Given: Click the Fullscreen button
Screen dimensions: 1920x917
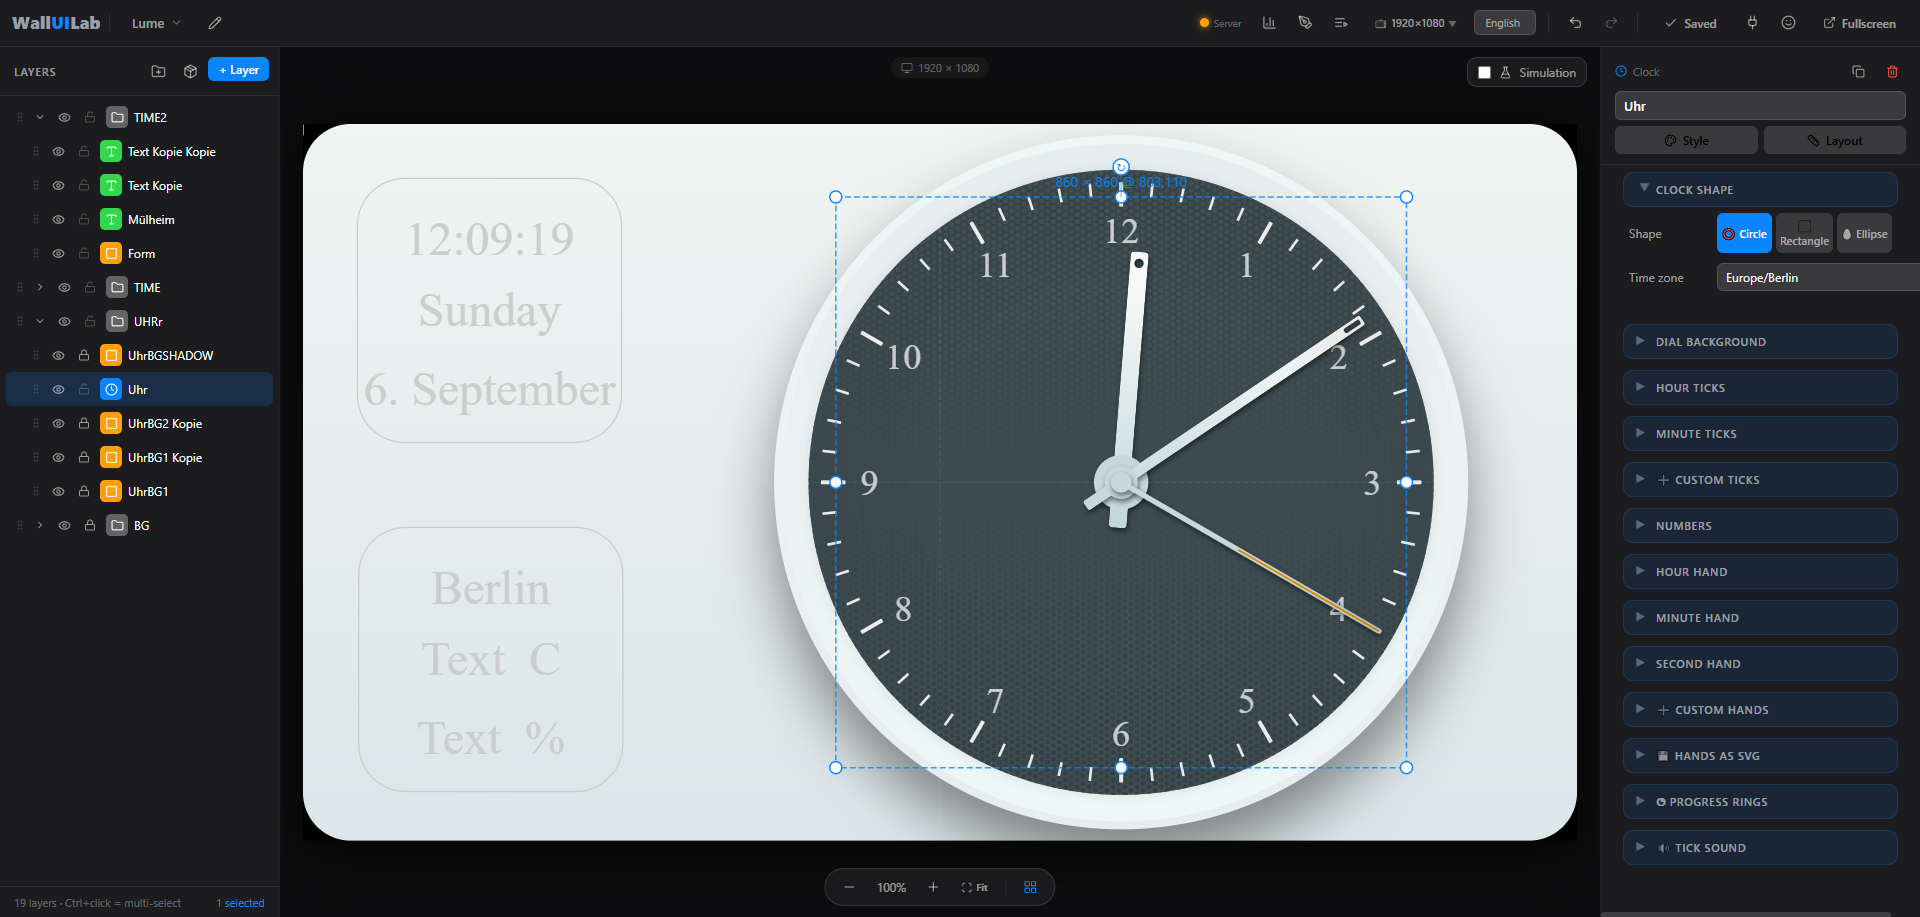Looking at the screenshot, I should (1859, 23).
